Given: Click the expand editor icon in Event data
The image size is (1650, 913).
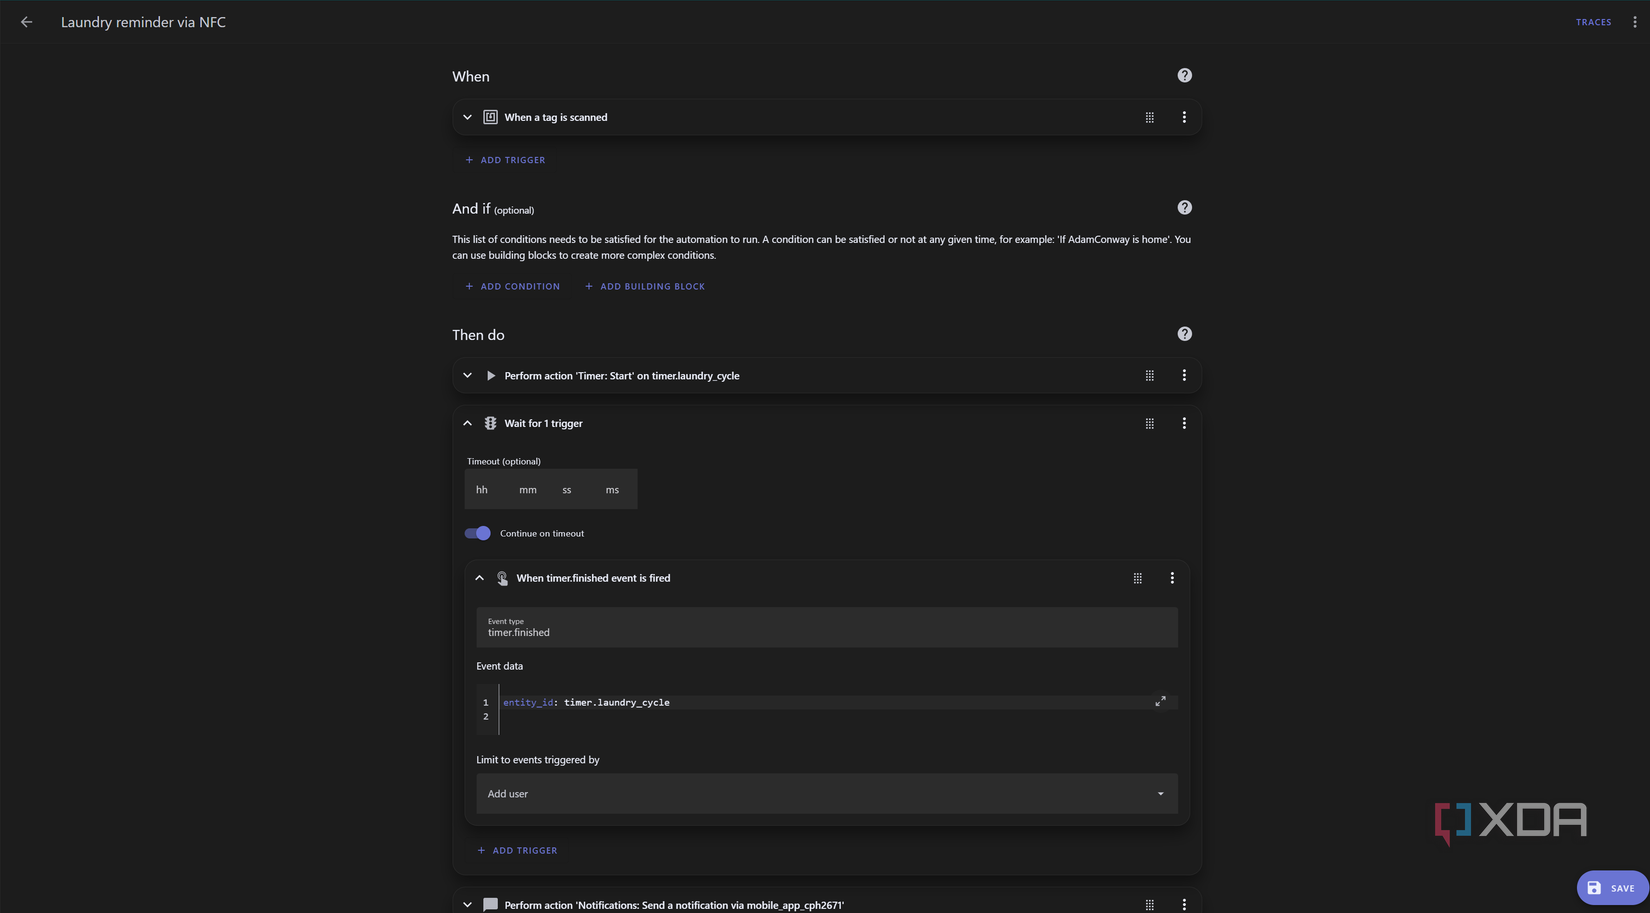Looking at the screenshot, I should 1160,701.
